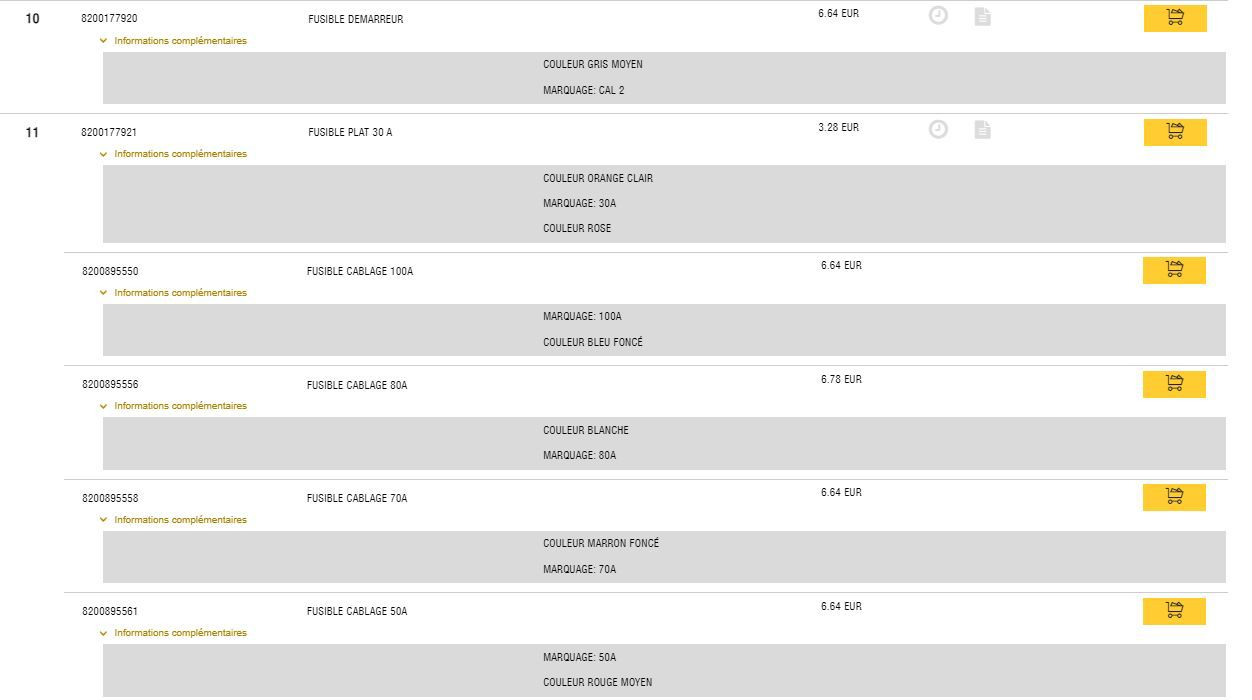1252x700 pixels.
Task: Collapse Informations complémentaires under FUSIBLE DEMARREUR
Action: tap(173, 41)
